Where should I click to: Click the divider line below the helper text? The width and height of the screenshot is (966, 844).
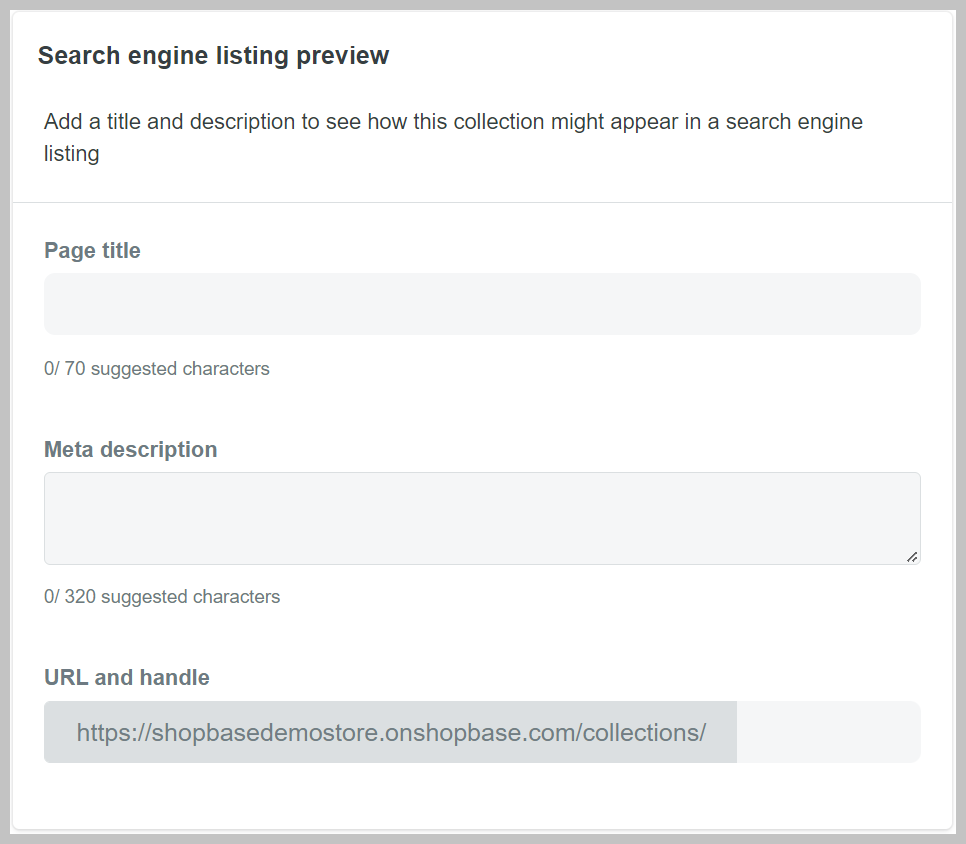click(482, 203)
